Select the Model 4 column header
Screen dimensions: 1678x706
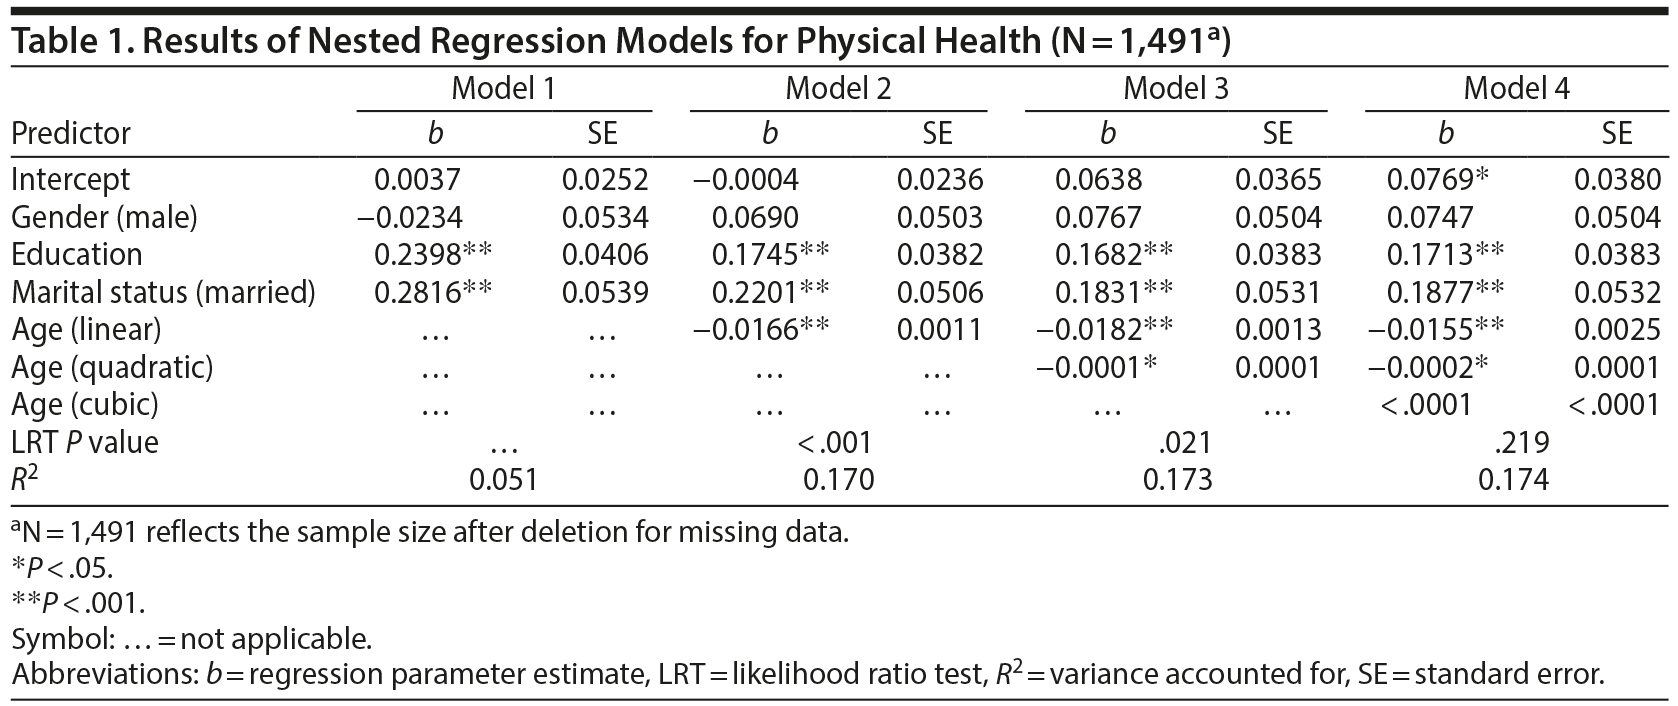[x=1516, y=89]
